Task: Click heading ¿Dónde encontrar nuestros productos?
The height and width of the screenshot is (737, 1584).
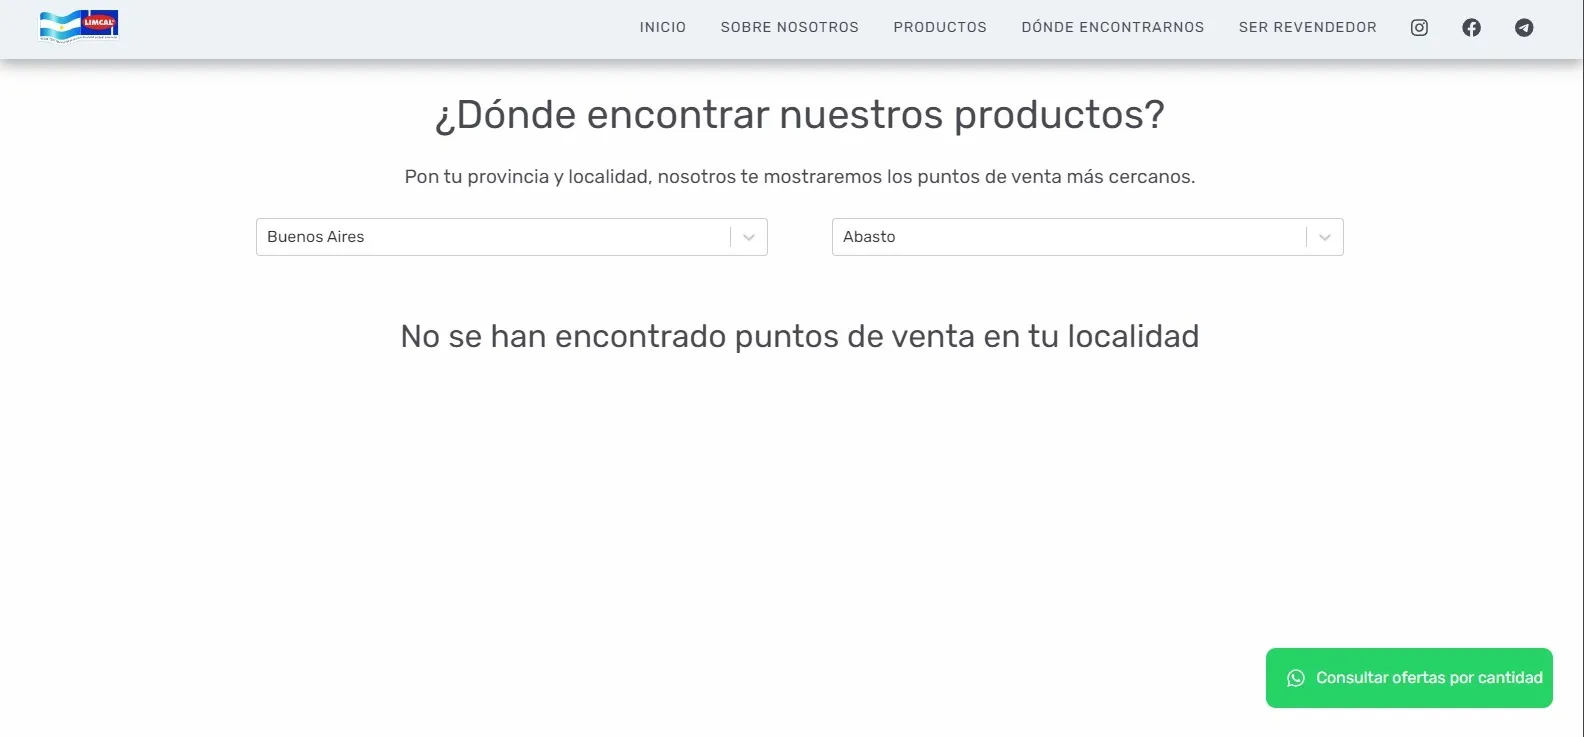Action: 800,115
